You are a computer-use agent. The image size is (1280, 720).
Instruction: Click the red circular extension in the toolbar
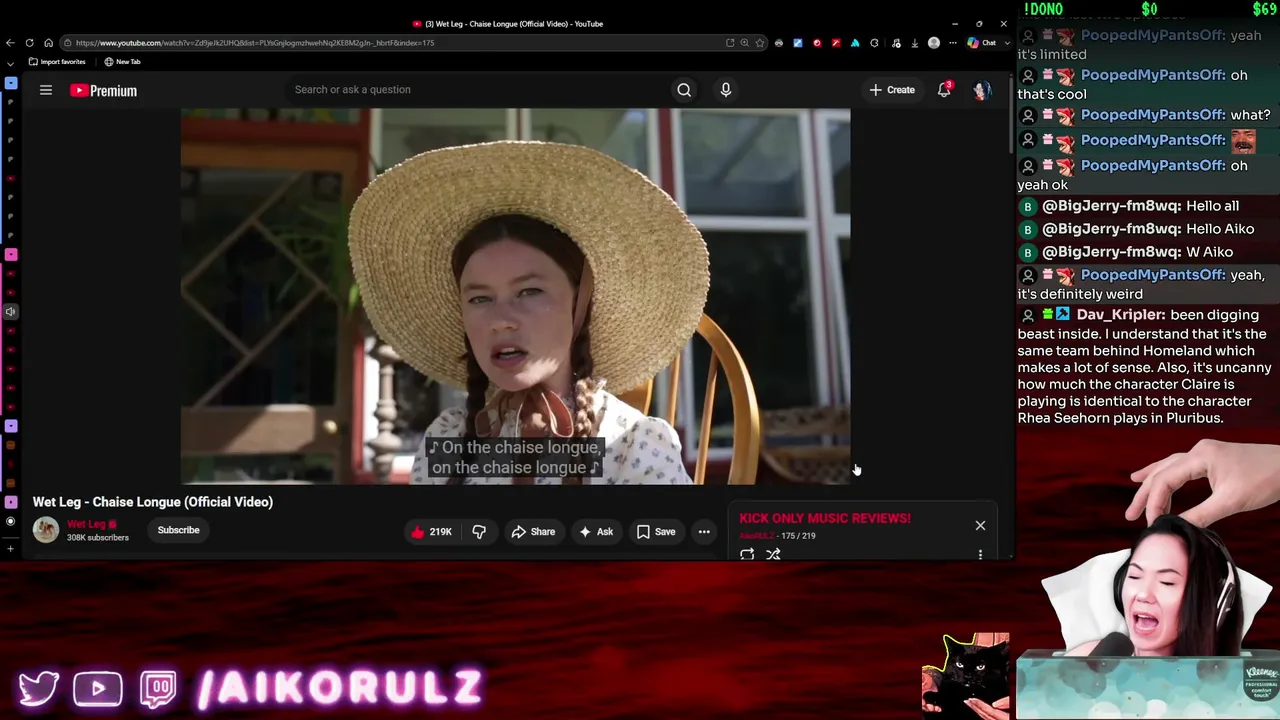tap(817, 43)
